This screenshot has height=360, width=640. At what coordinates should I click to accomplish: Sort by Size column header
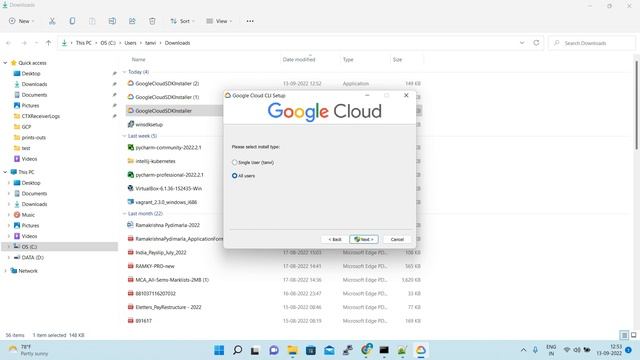point(397,60)
